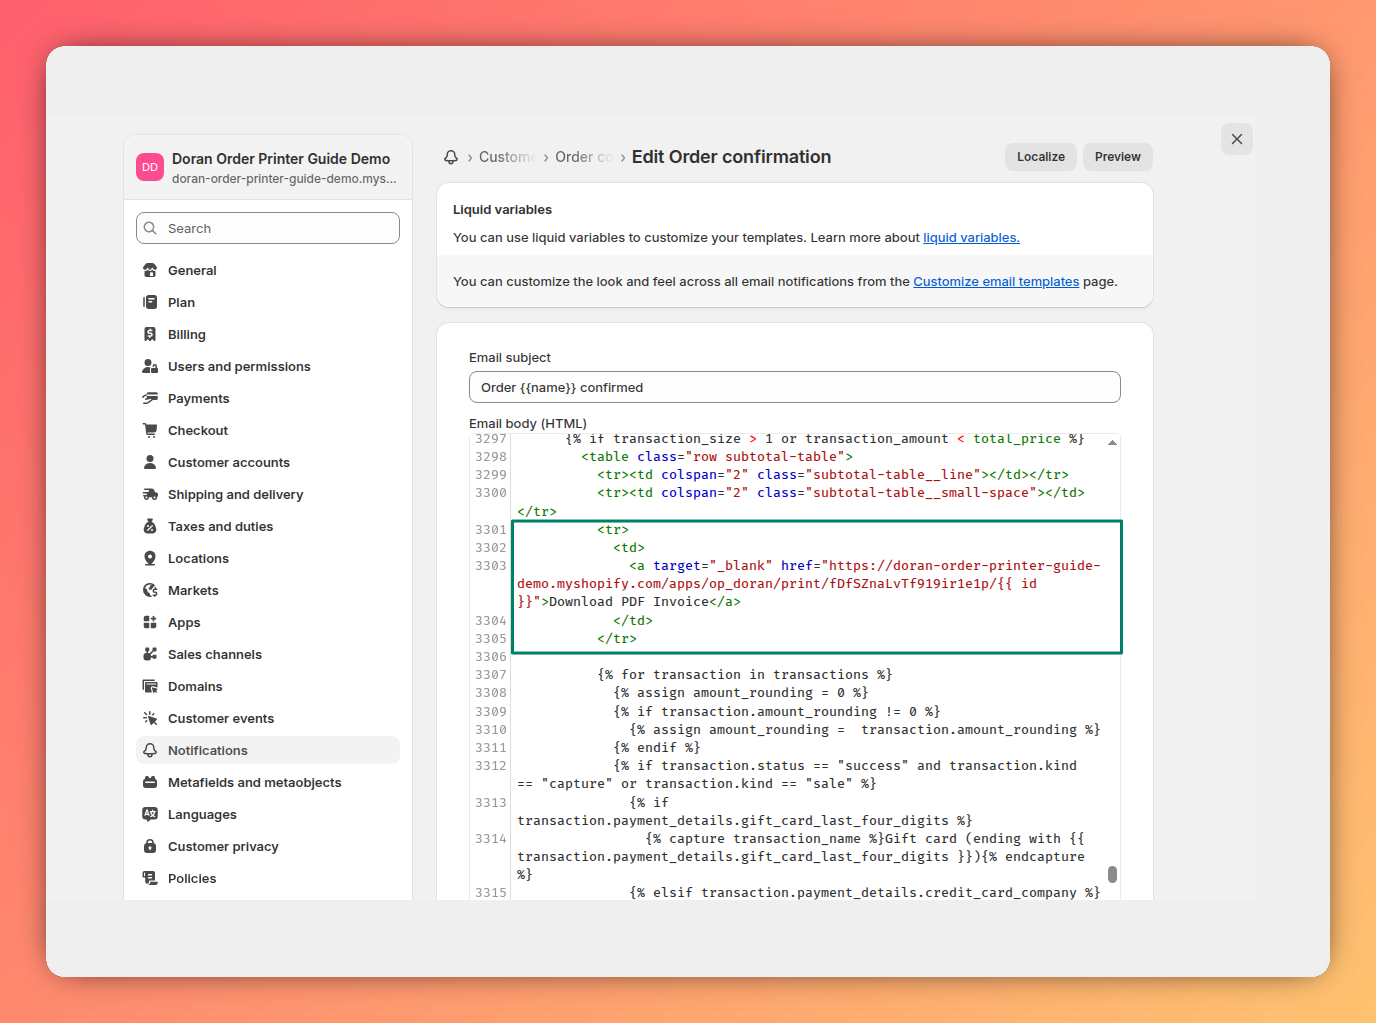Click the DD store avatar

pyautogui.click(x=150, y=167)
